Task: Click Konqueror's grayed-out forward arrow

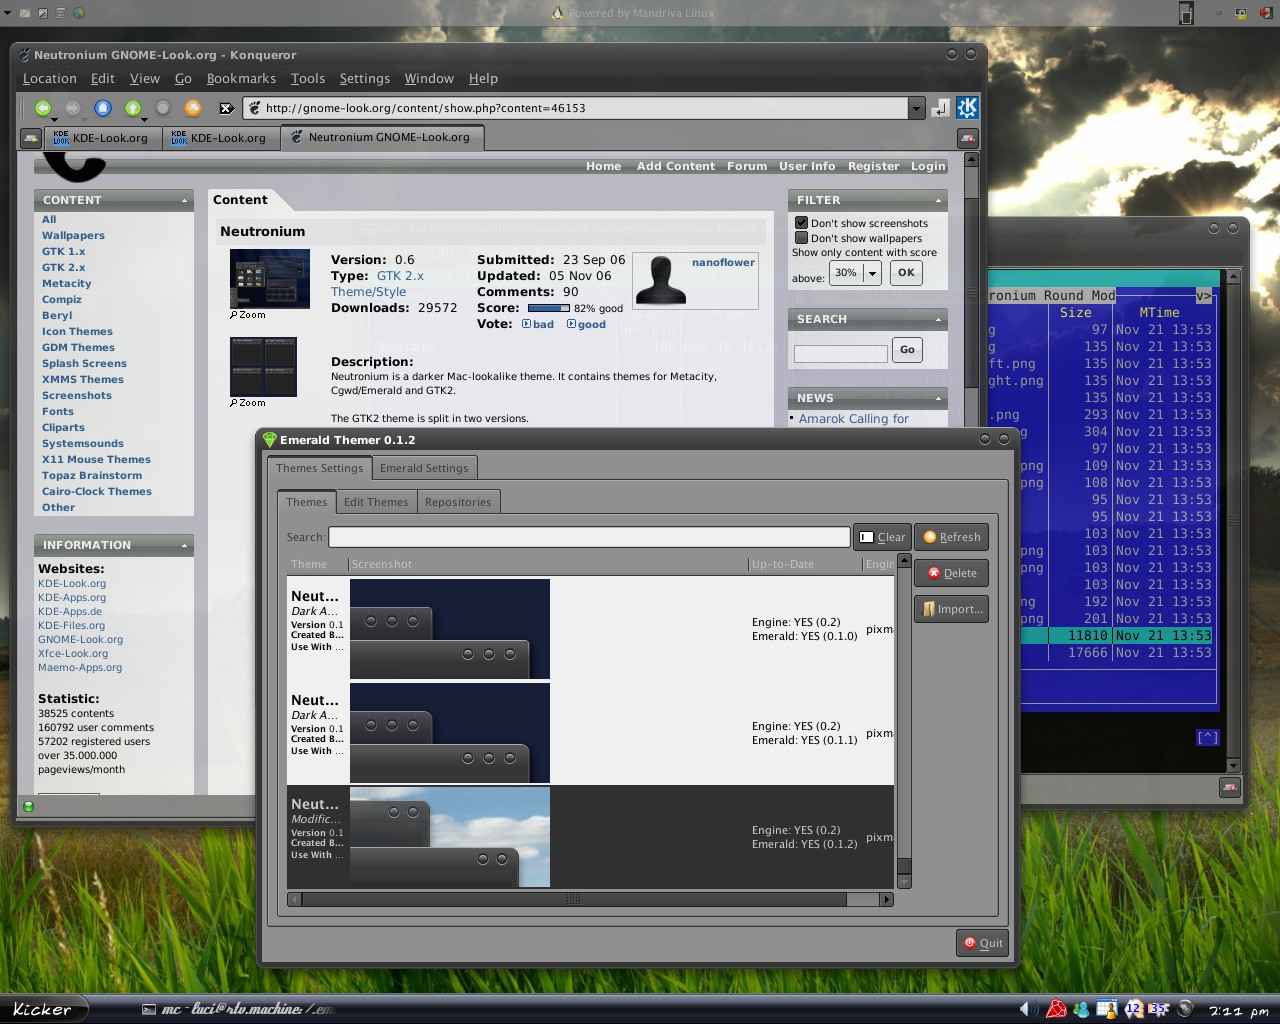Action: pos(73,108)
